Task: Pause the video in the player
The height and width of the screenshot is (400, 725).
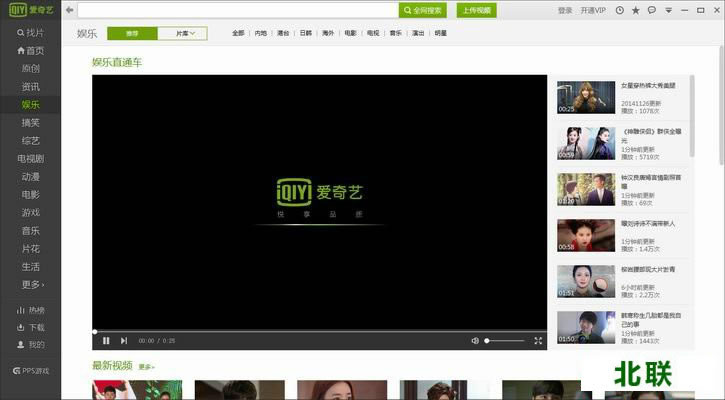Action: [x=106, y=340]
